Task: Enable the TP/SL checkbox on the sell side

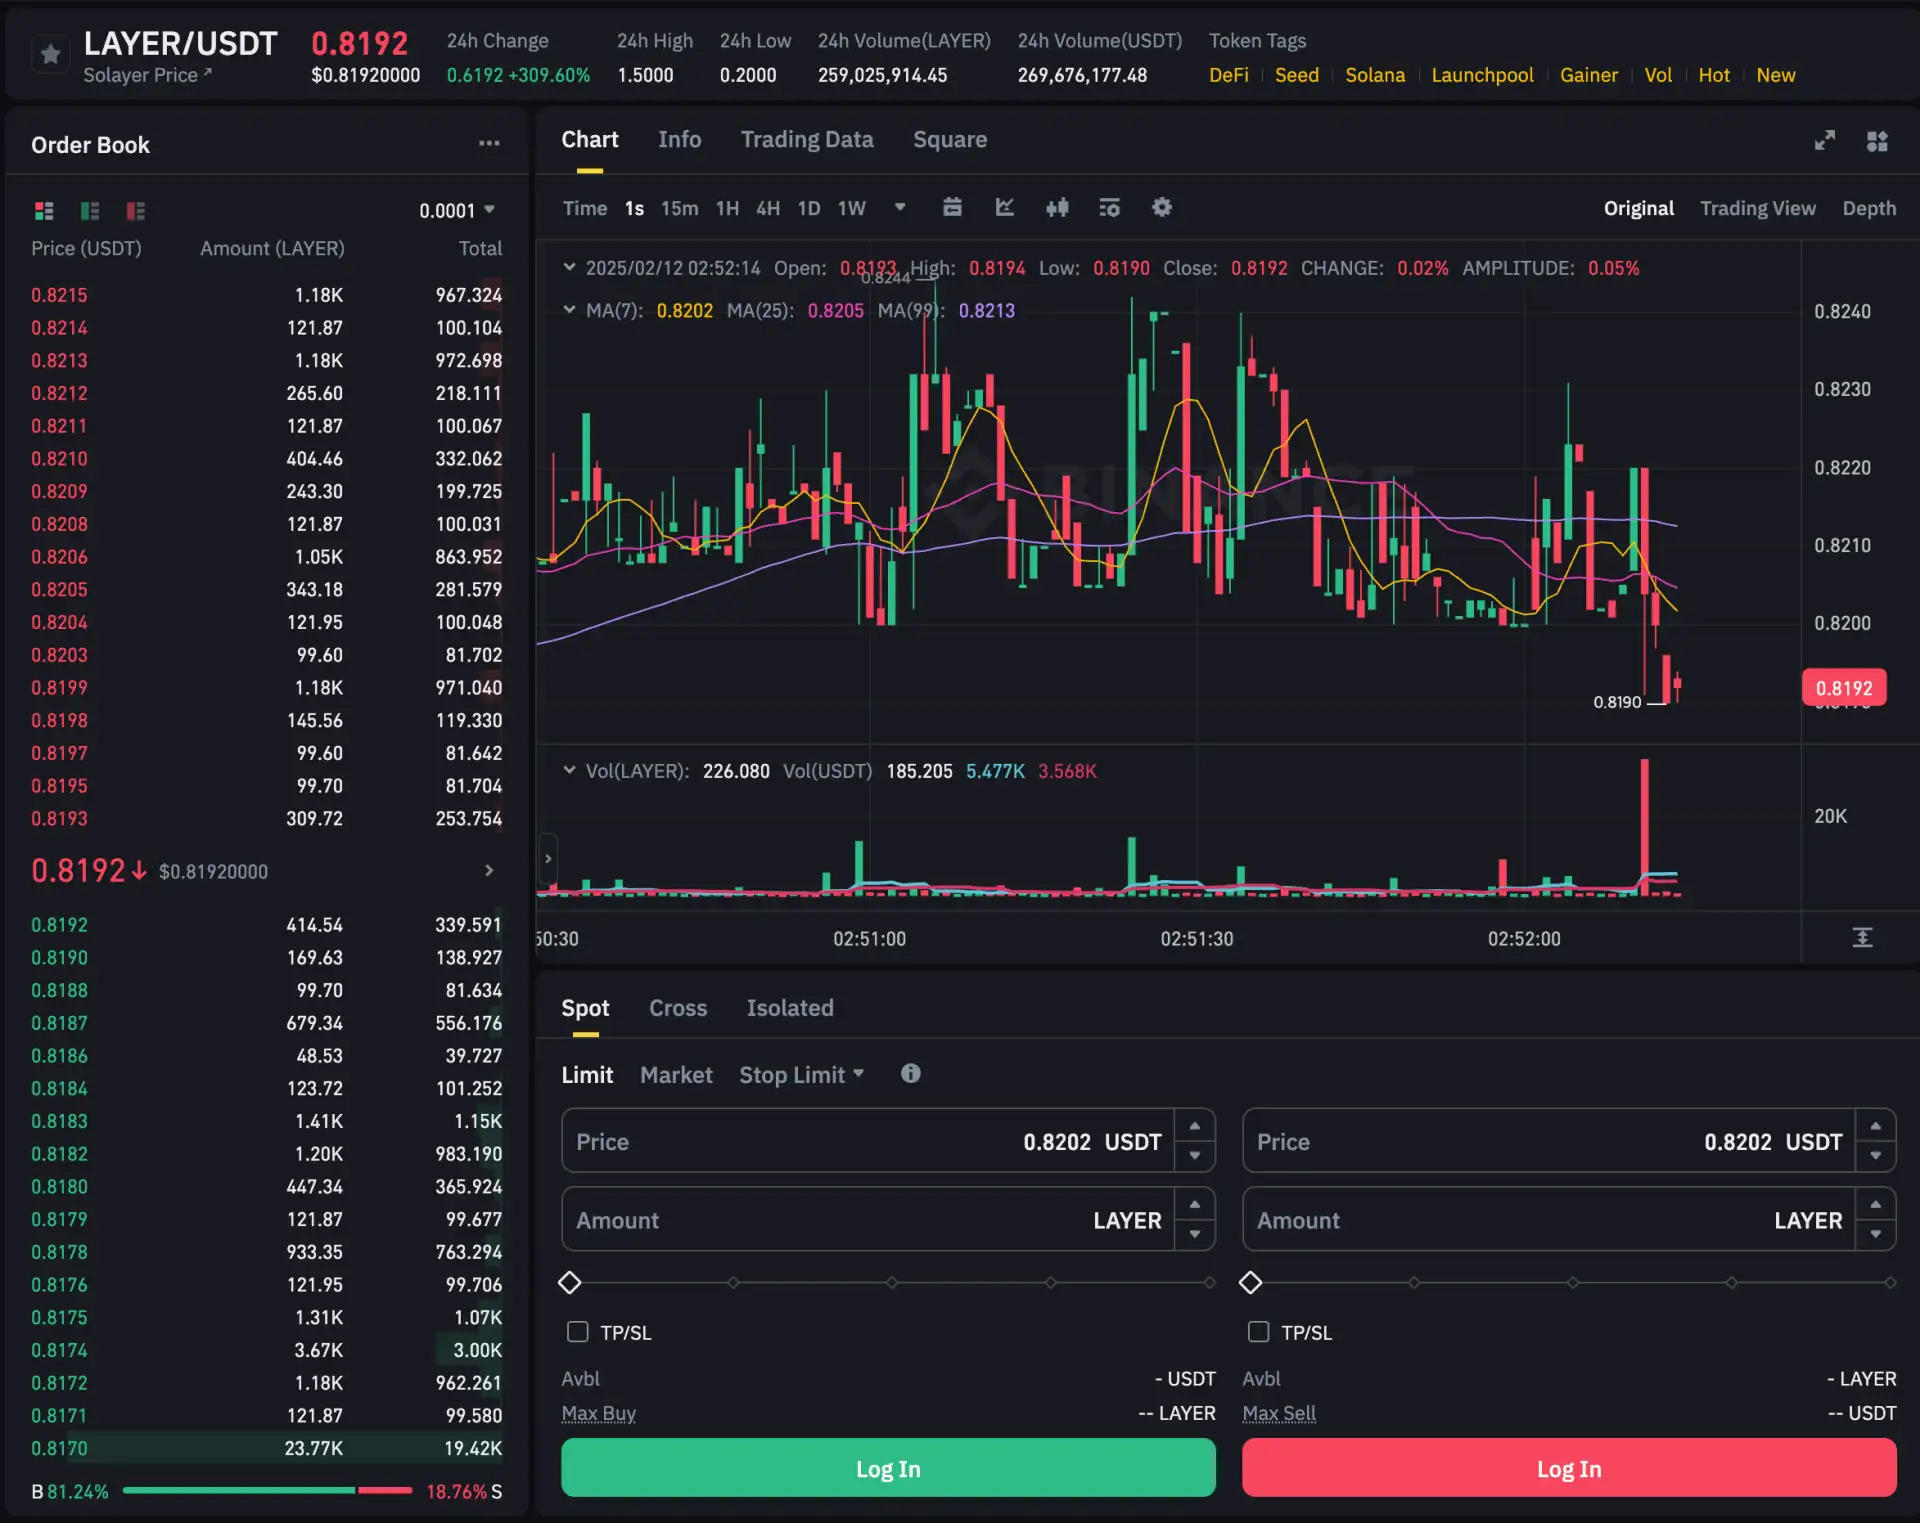Action: point(1259,1332)
